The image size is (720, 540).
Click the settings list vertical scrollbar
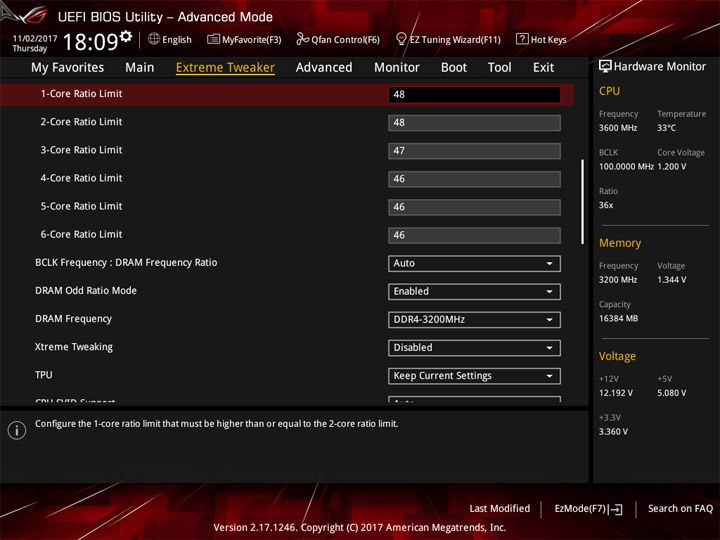(582, 202)
